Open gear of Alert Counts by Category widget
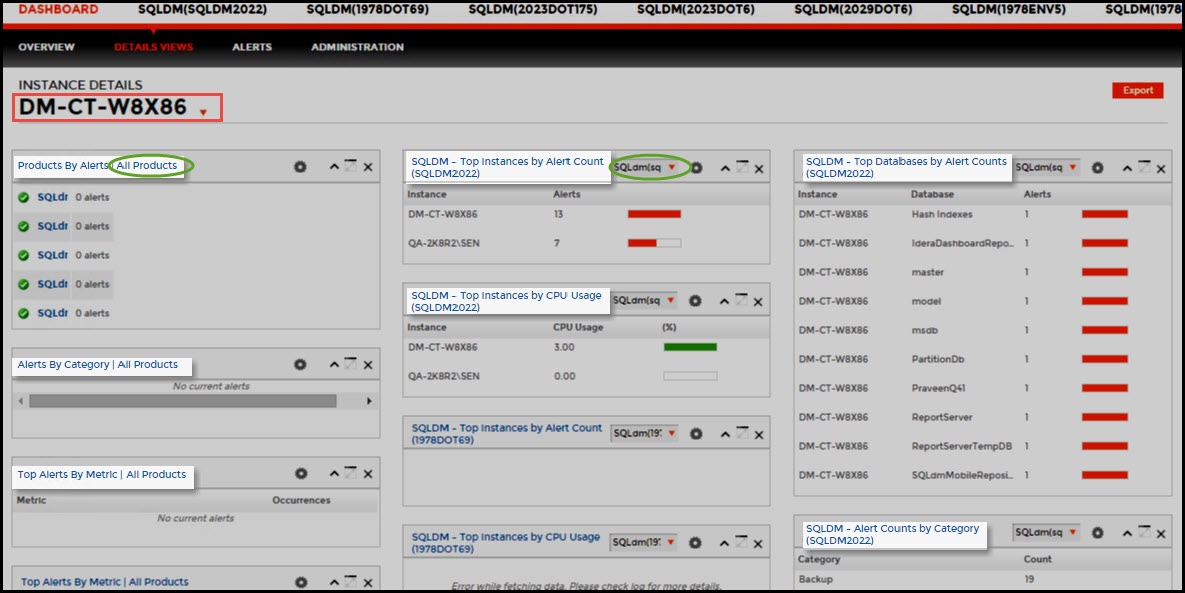 coord(1097,533)
